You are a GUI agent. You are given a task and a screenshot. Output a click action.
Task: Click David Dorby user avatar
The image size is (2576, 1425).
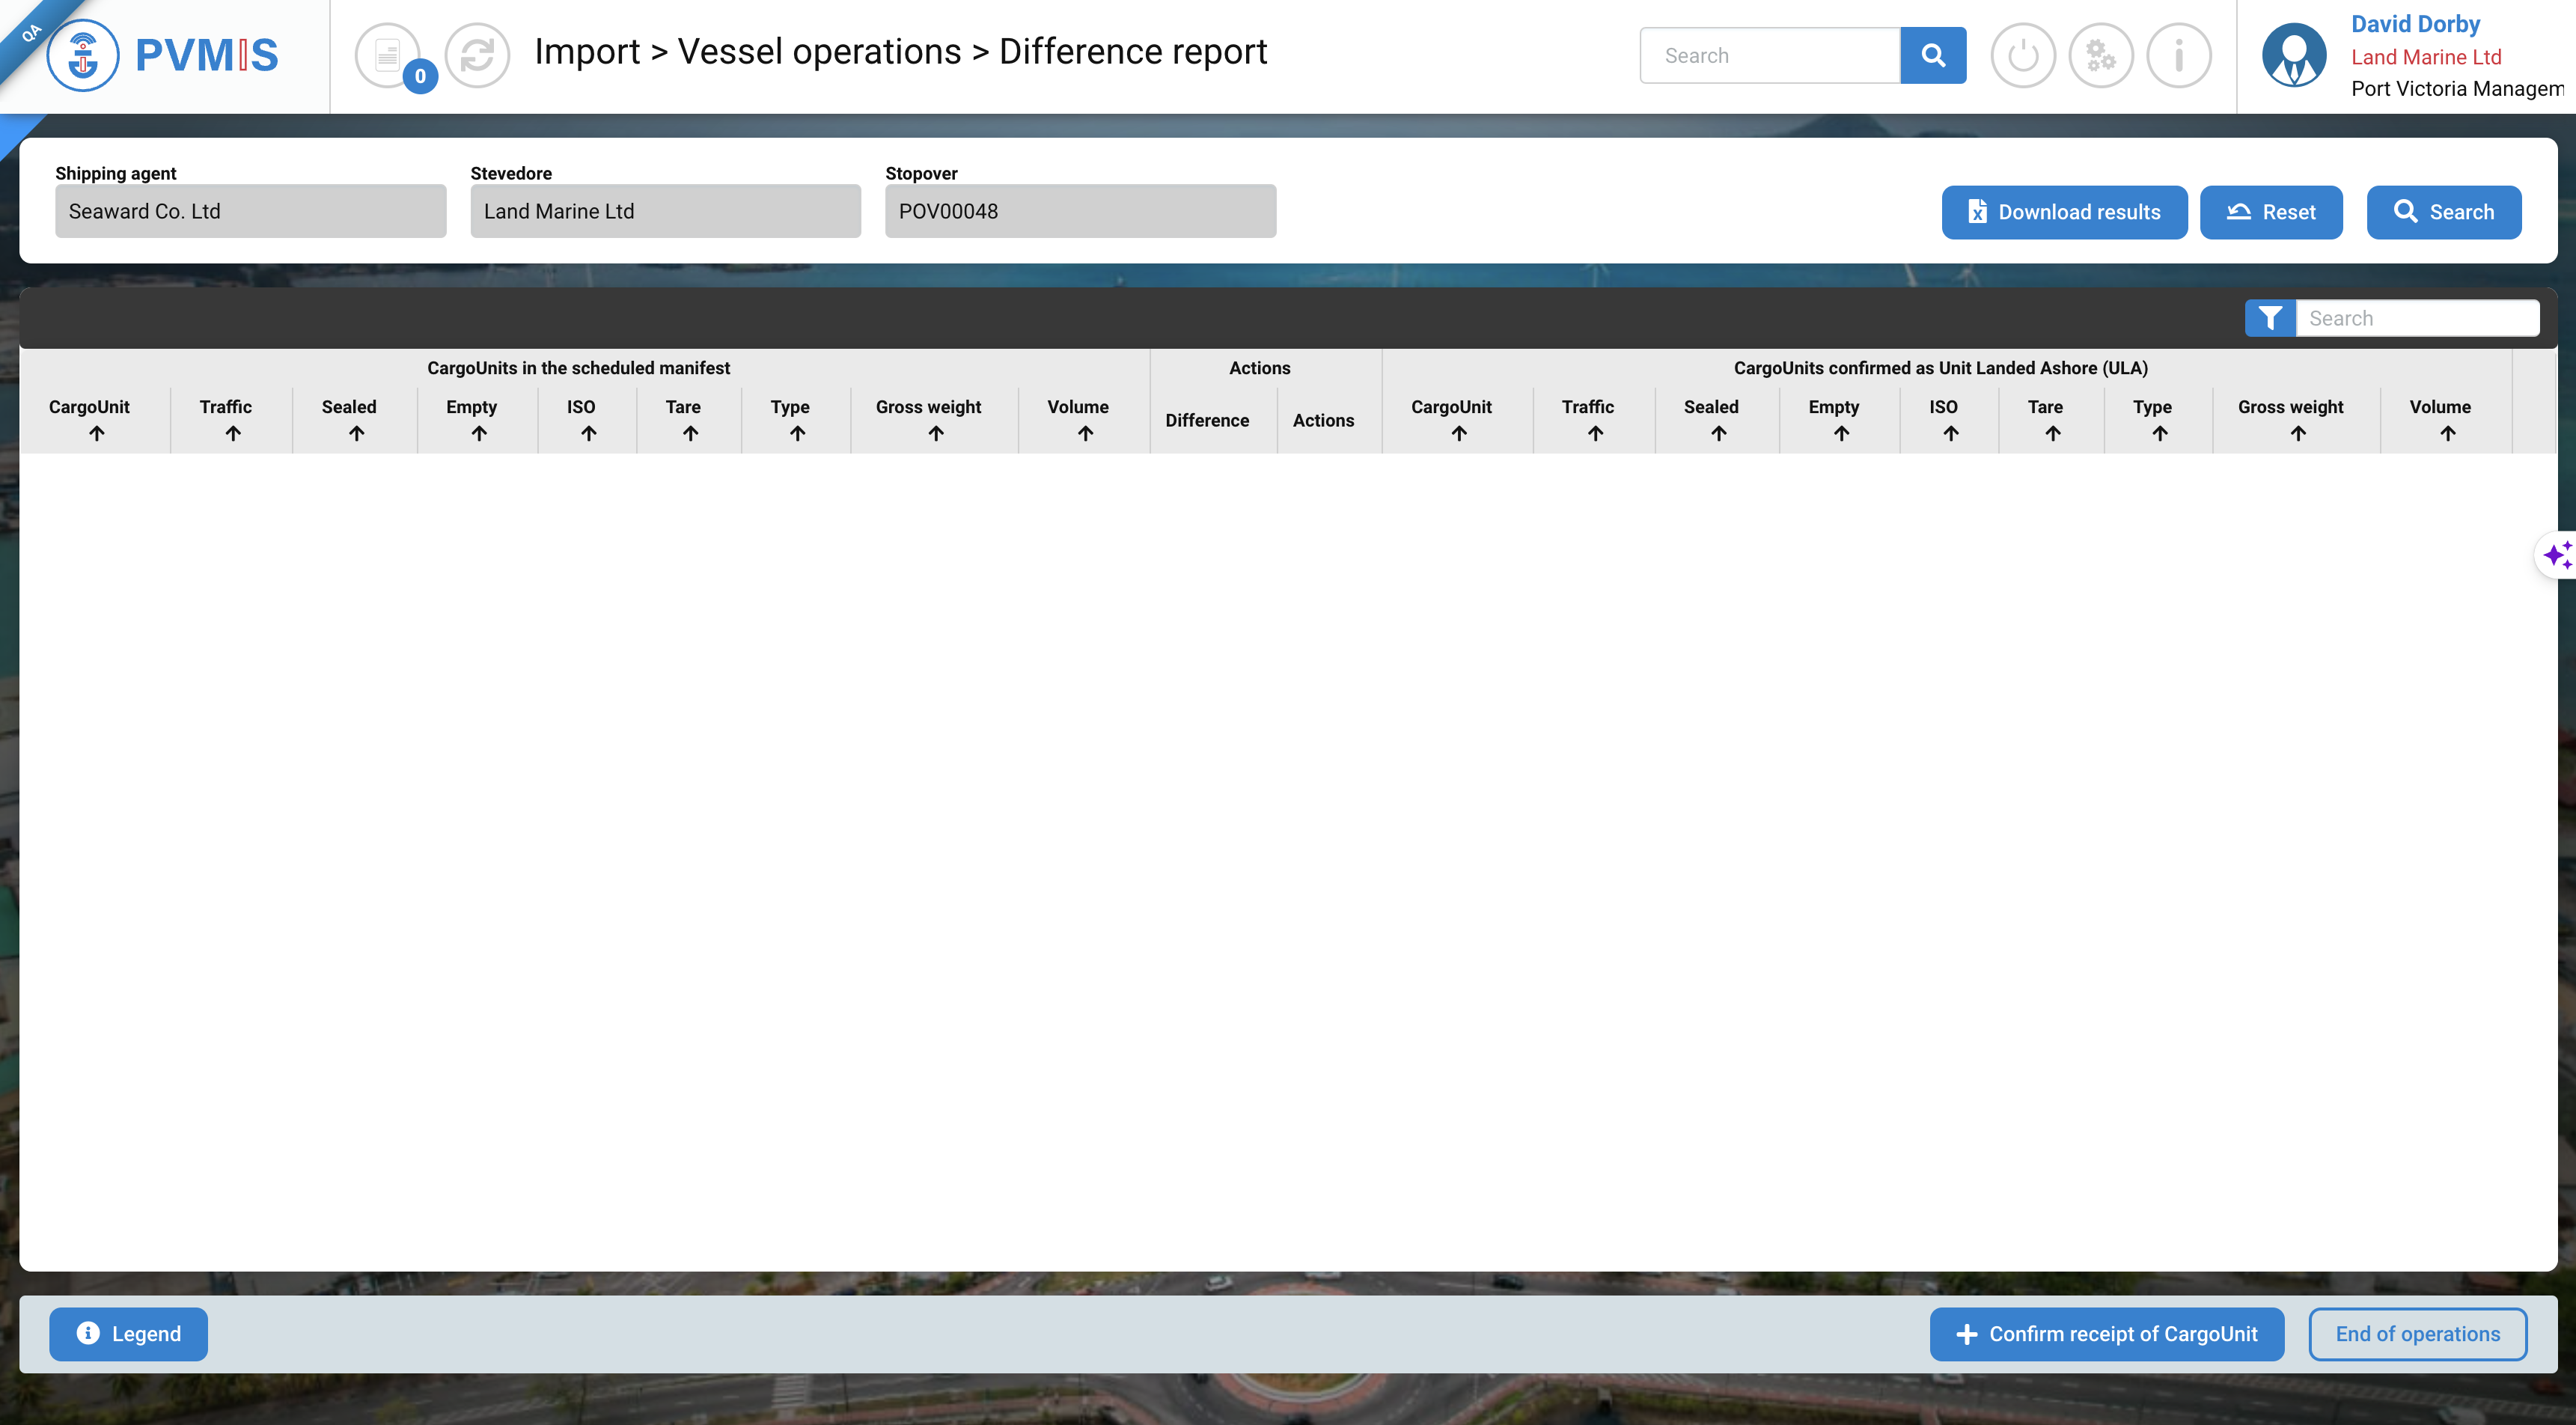(x=2293, y=55)
